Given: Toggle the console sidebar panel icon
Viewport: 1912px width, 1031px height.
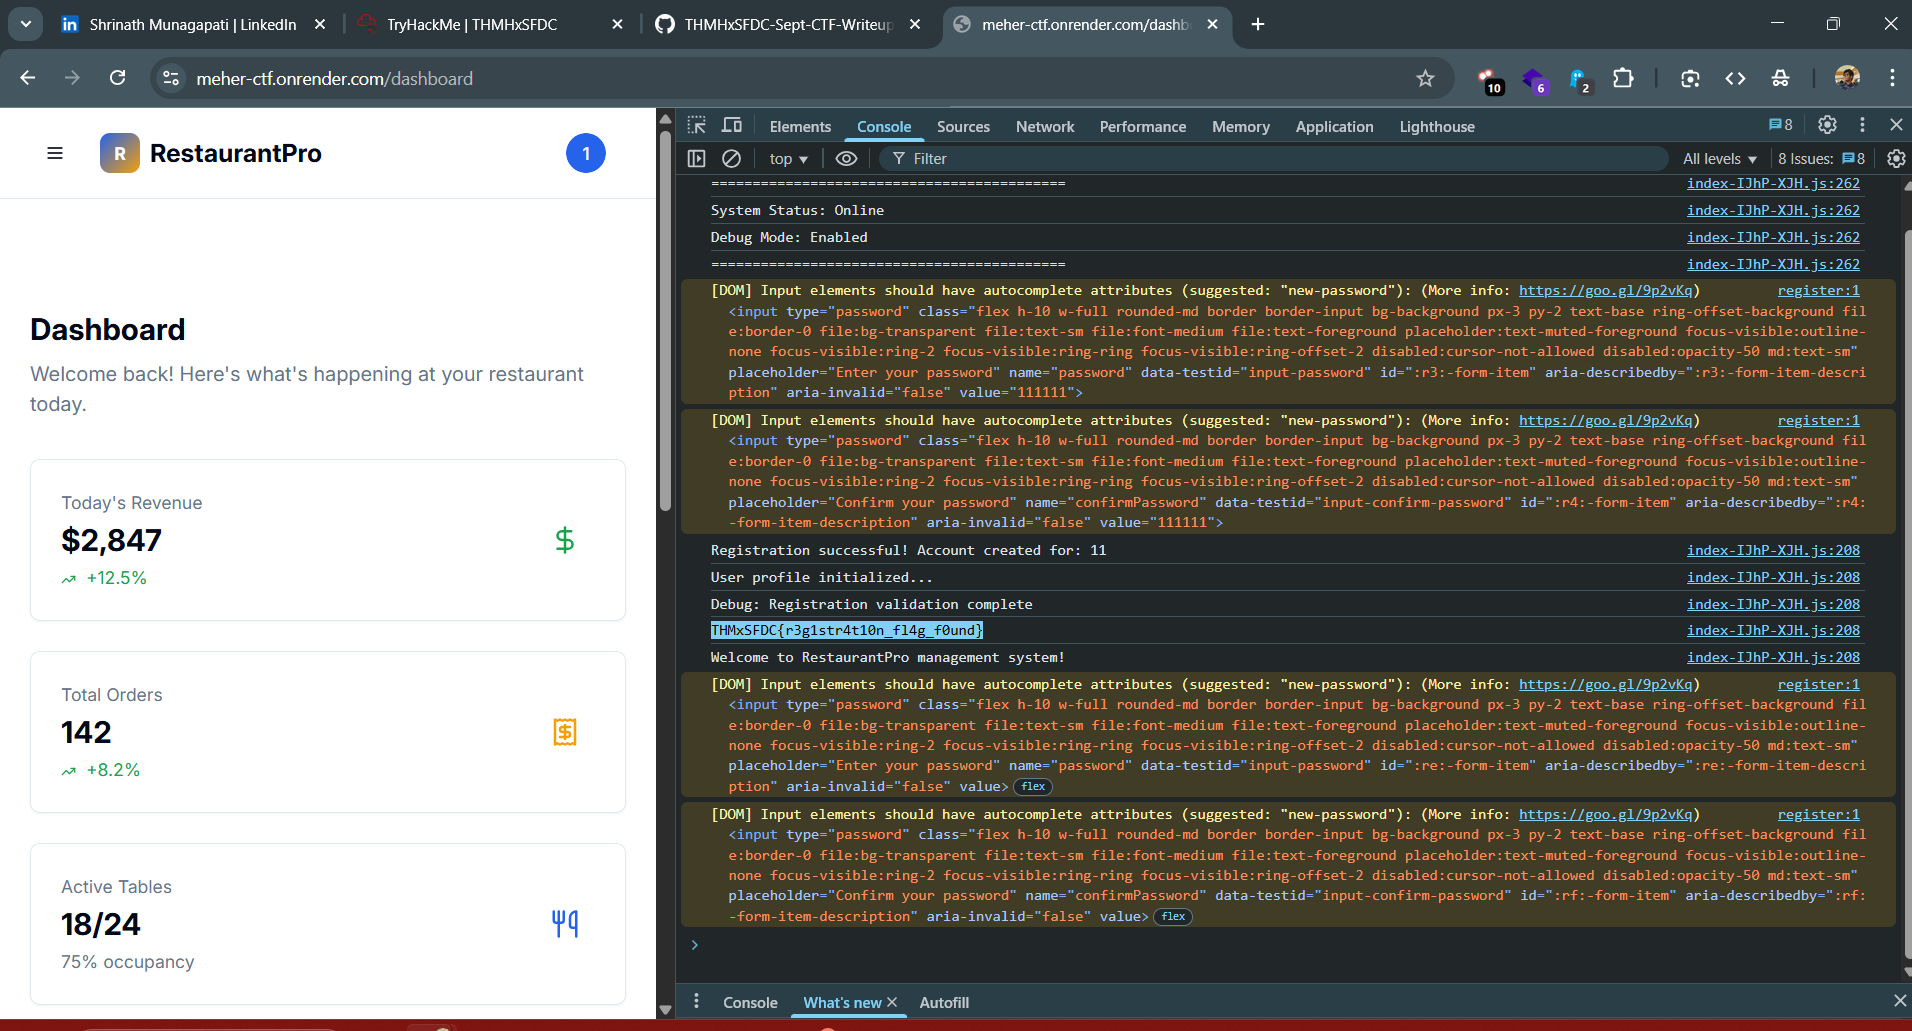Looking at the screenshot, I should pyautogui.click(x=697, y=158).
